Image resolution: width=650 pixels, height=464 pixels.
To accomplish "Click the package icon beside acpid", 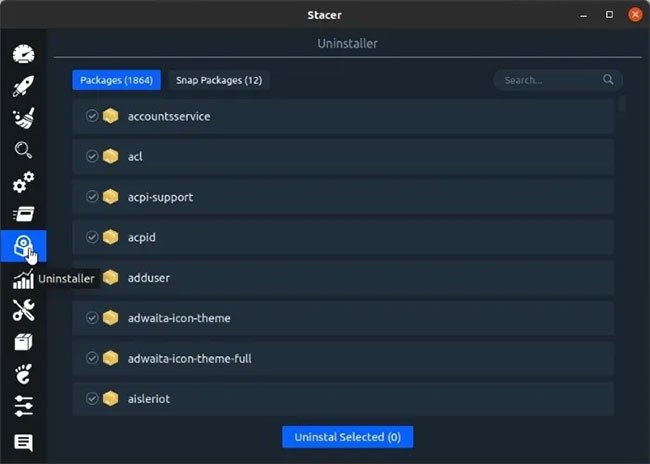I will click(111, 237).
